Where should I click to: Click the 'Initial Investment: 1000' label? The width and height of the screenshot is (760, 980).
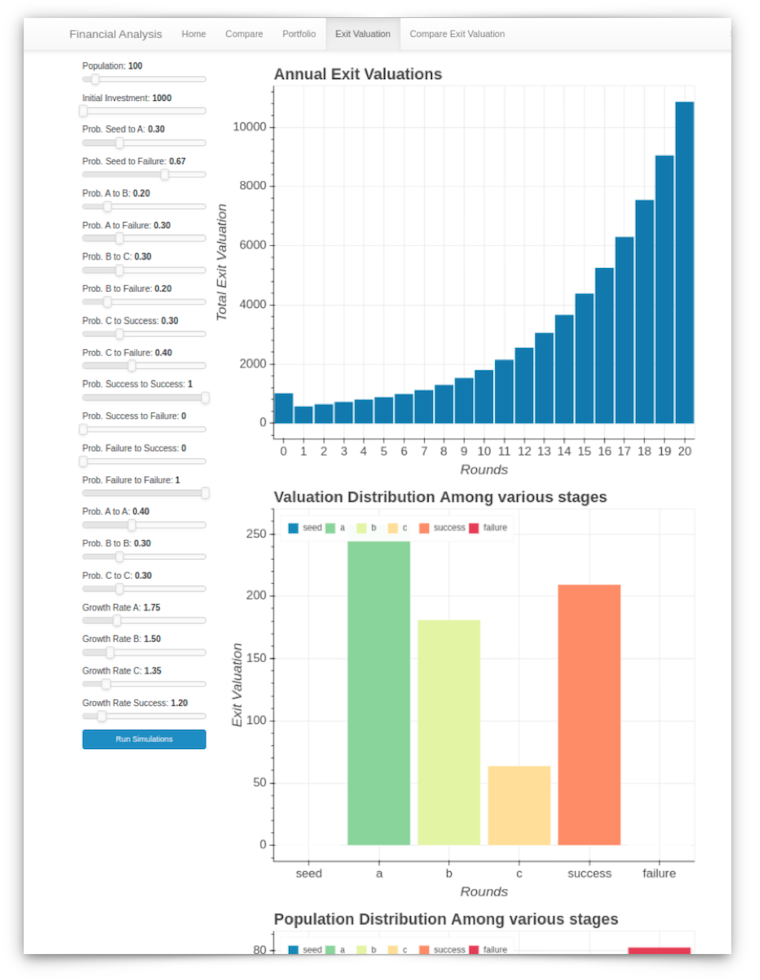(126, 98)
